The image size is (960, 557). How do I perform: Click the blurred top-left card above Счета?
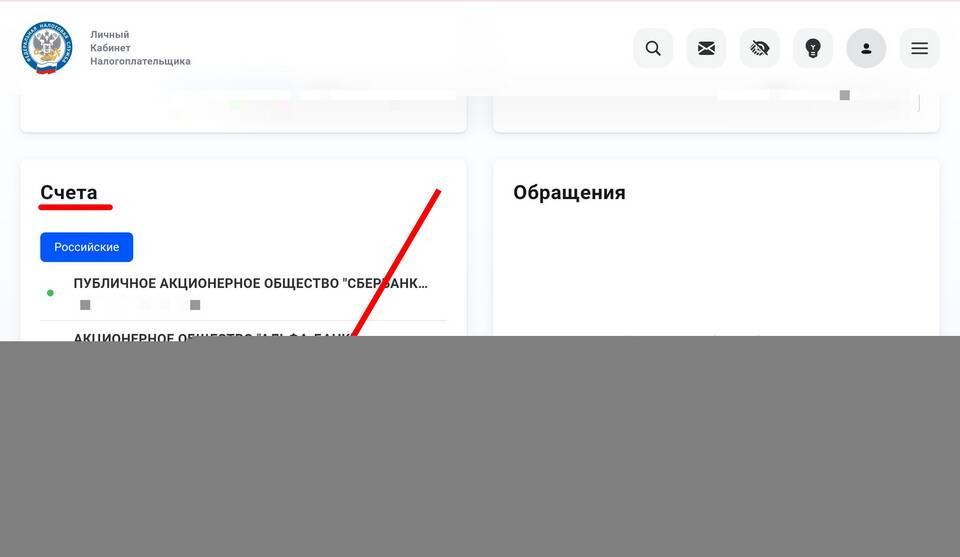243,113
